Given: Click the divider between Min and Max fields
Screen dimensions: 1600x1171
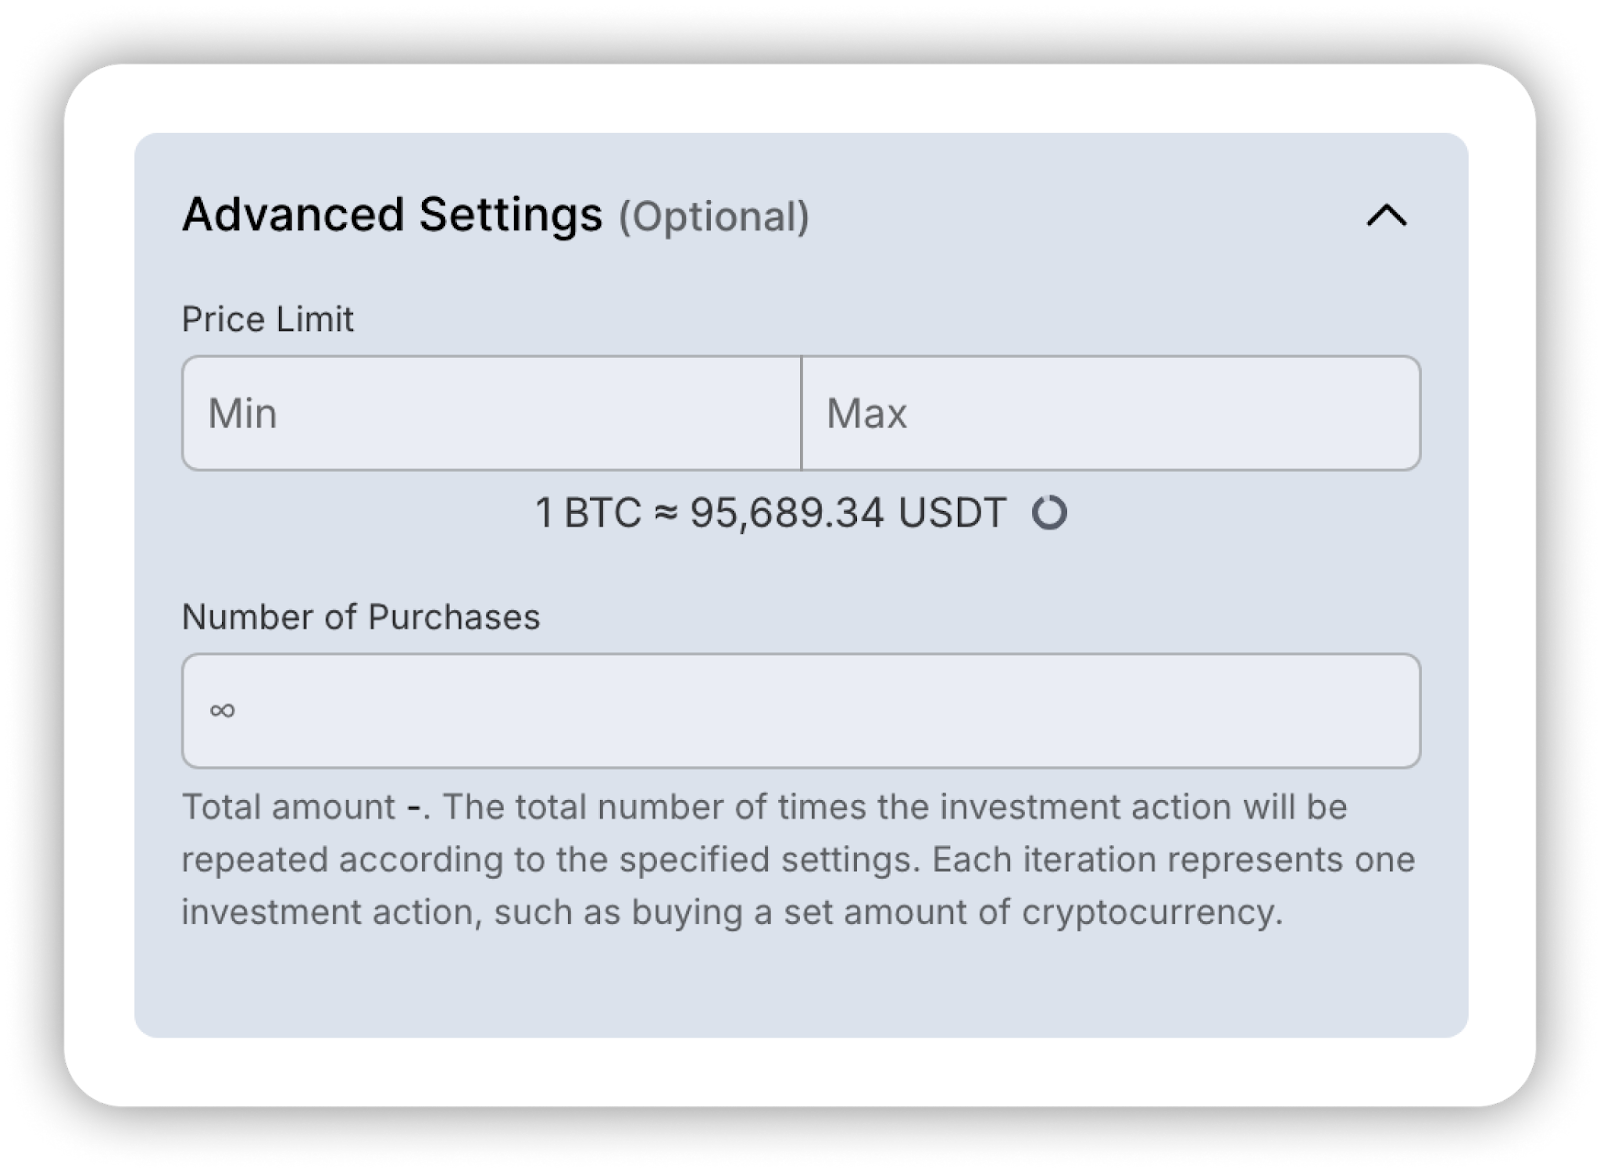Looking at the screenshot, I should tap(801, 413).
